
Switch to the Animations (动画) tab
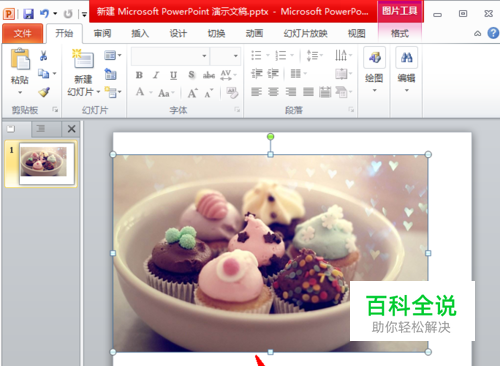[254, 33]
